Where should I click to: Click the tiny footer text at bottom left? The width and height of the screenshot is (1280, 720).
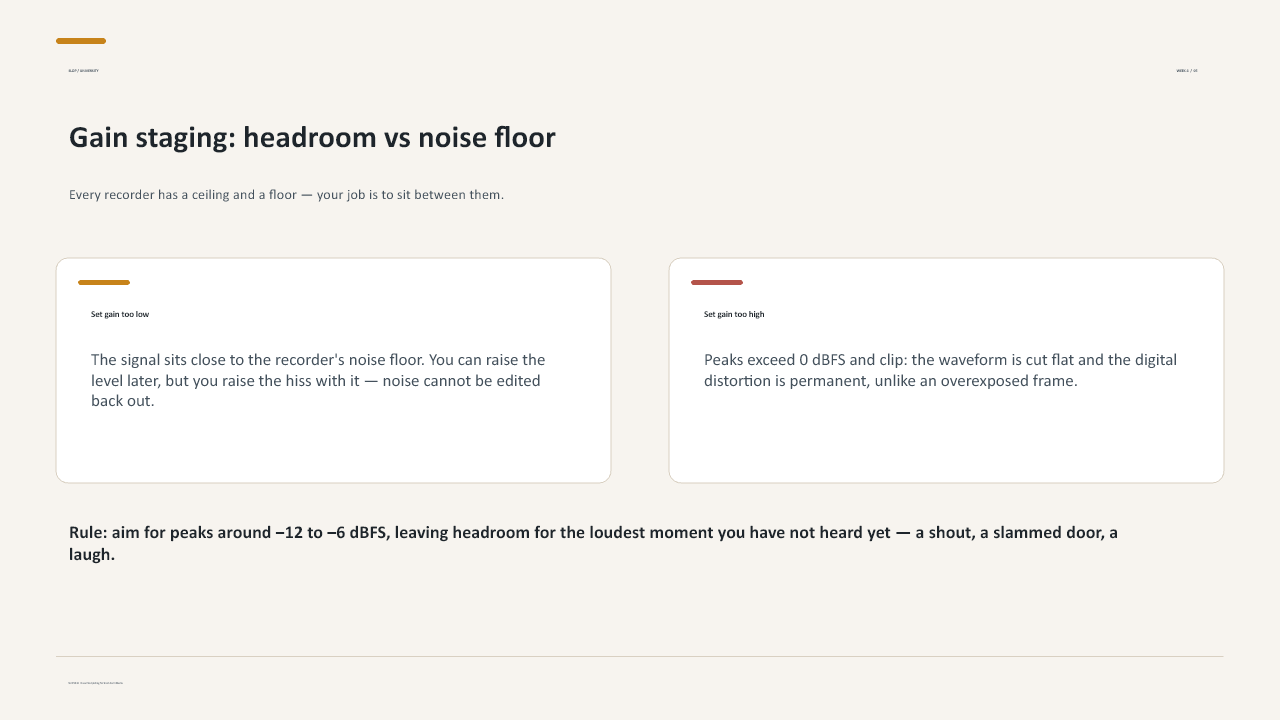[96, 683]
